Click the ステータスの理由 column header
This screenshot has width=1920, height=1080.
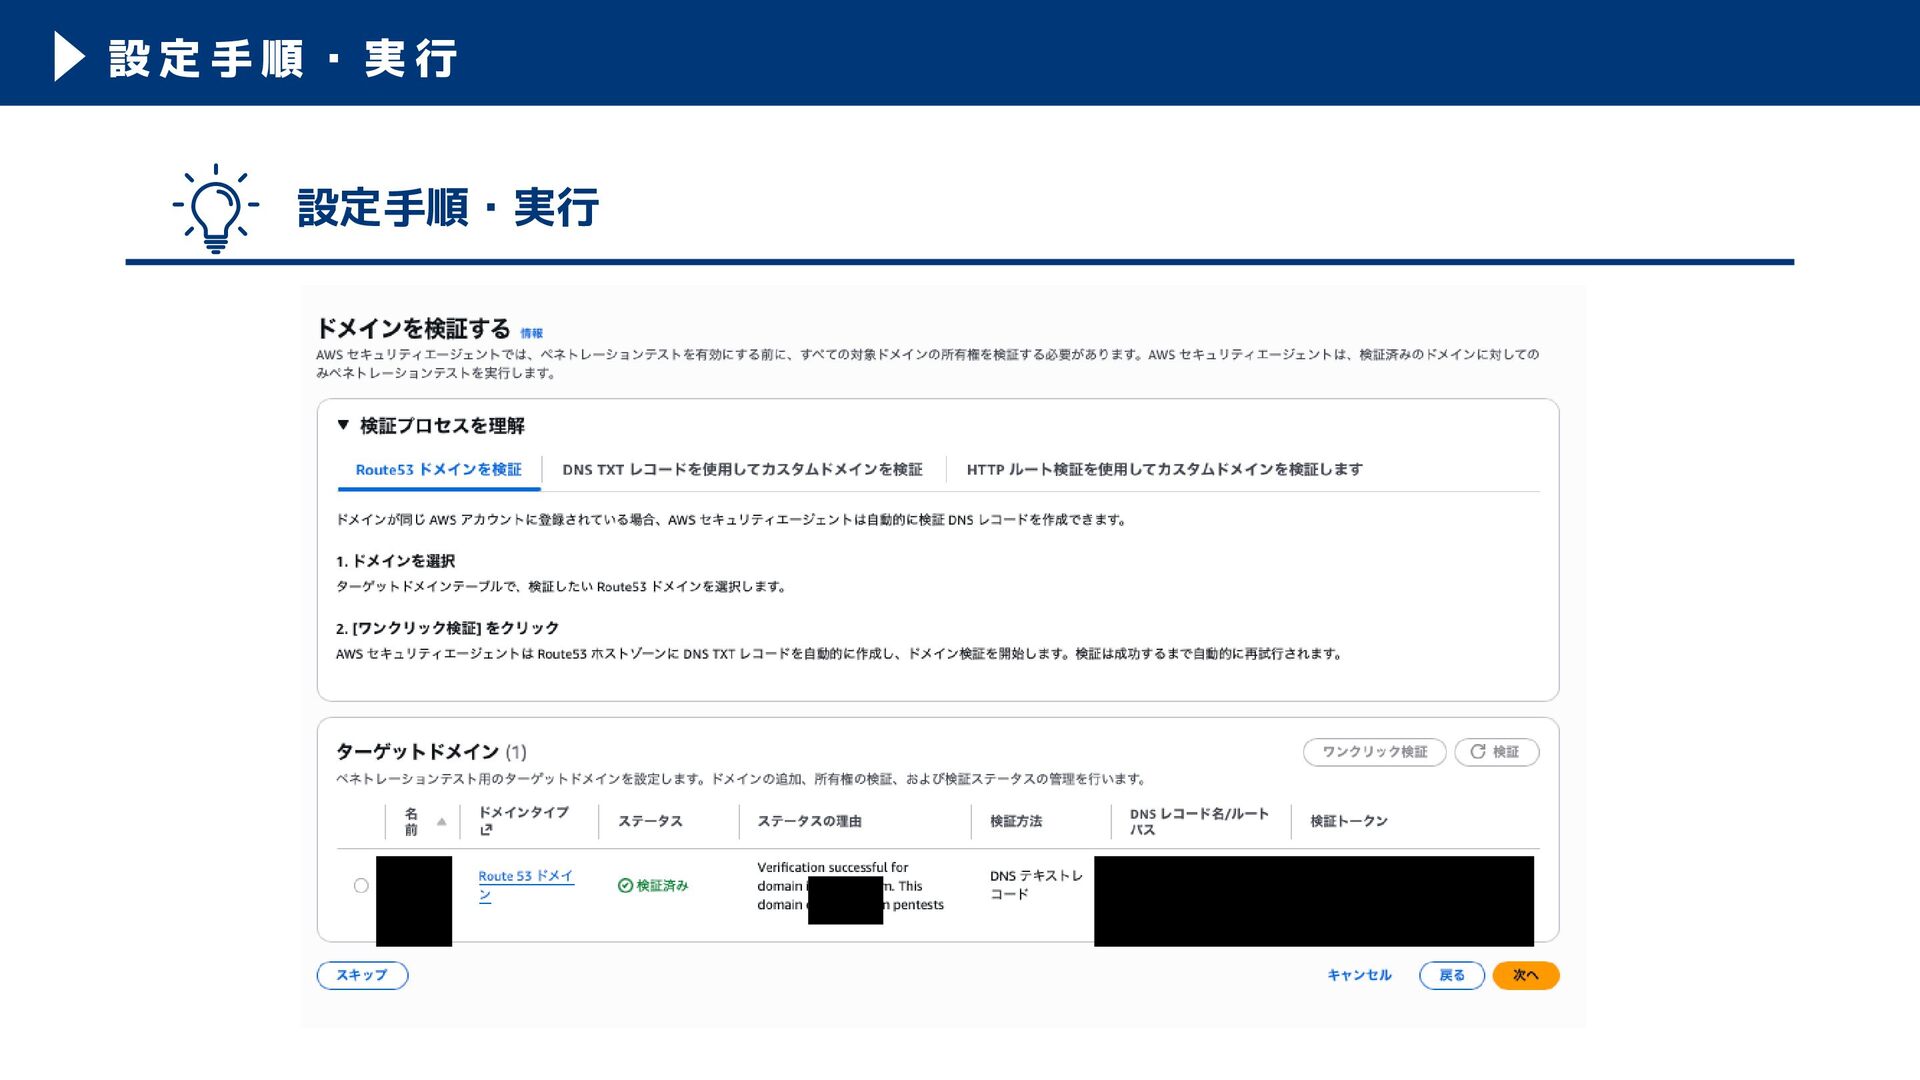pyautogui.click(x=809, y=821)
